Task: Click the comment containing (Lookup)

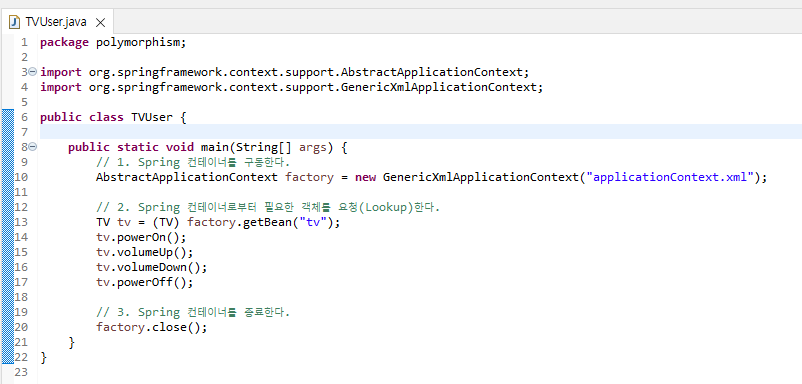Action: 268,208
